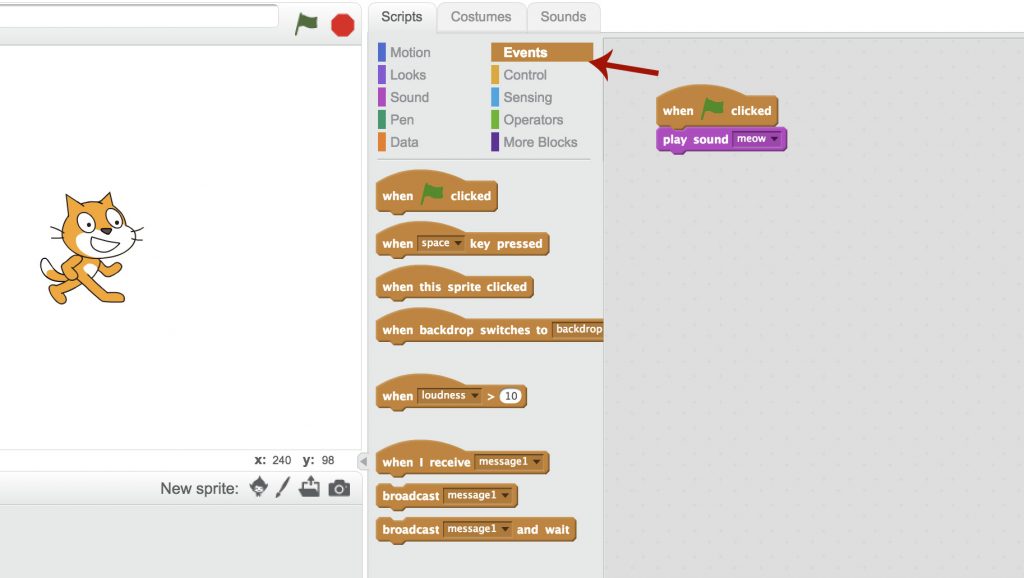Click the green flag to start the project
Image resolution: width=1024 pixels, height=578 pixels.
pyautogui.click(x=306, y=24)
